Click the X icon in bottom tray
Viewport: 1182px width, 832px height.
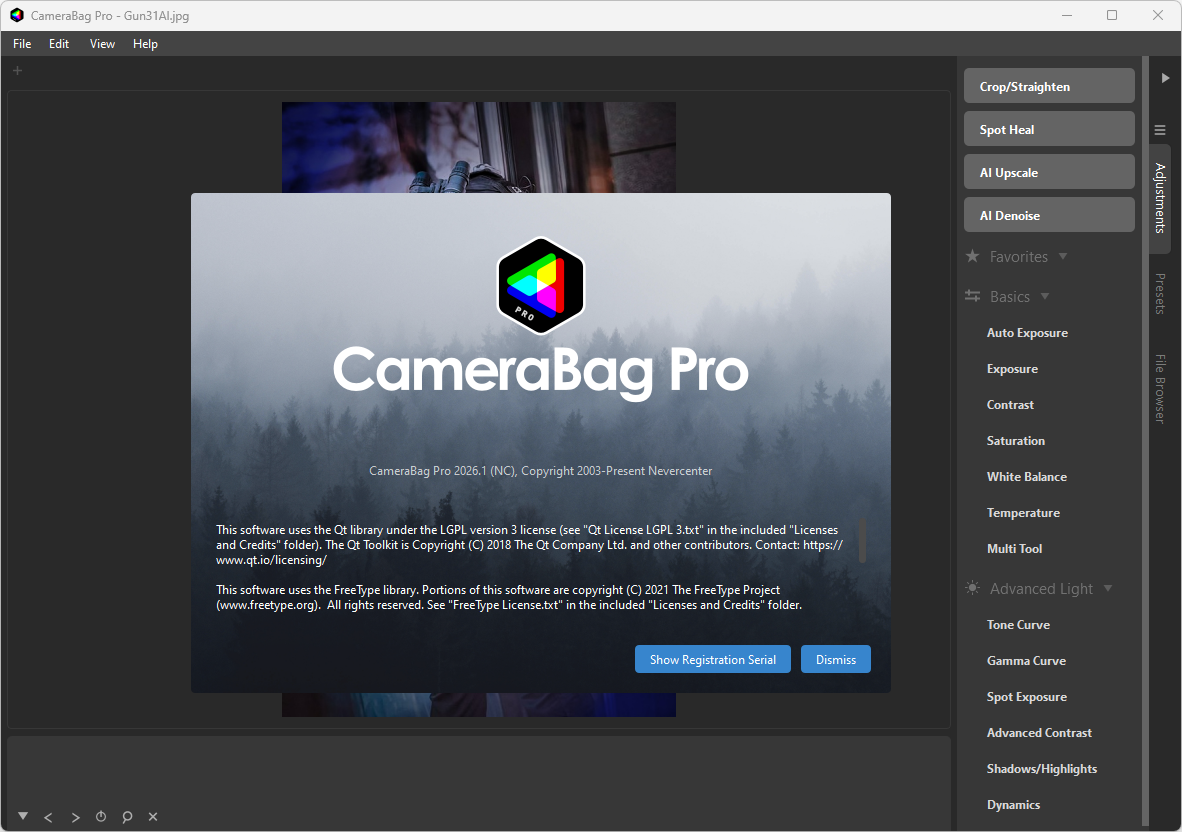pyautogui.click(x=153, y=816)
